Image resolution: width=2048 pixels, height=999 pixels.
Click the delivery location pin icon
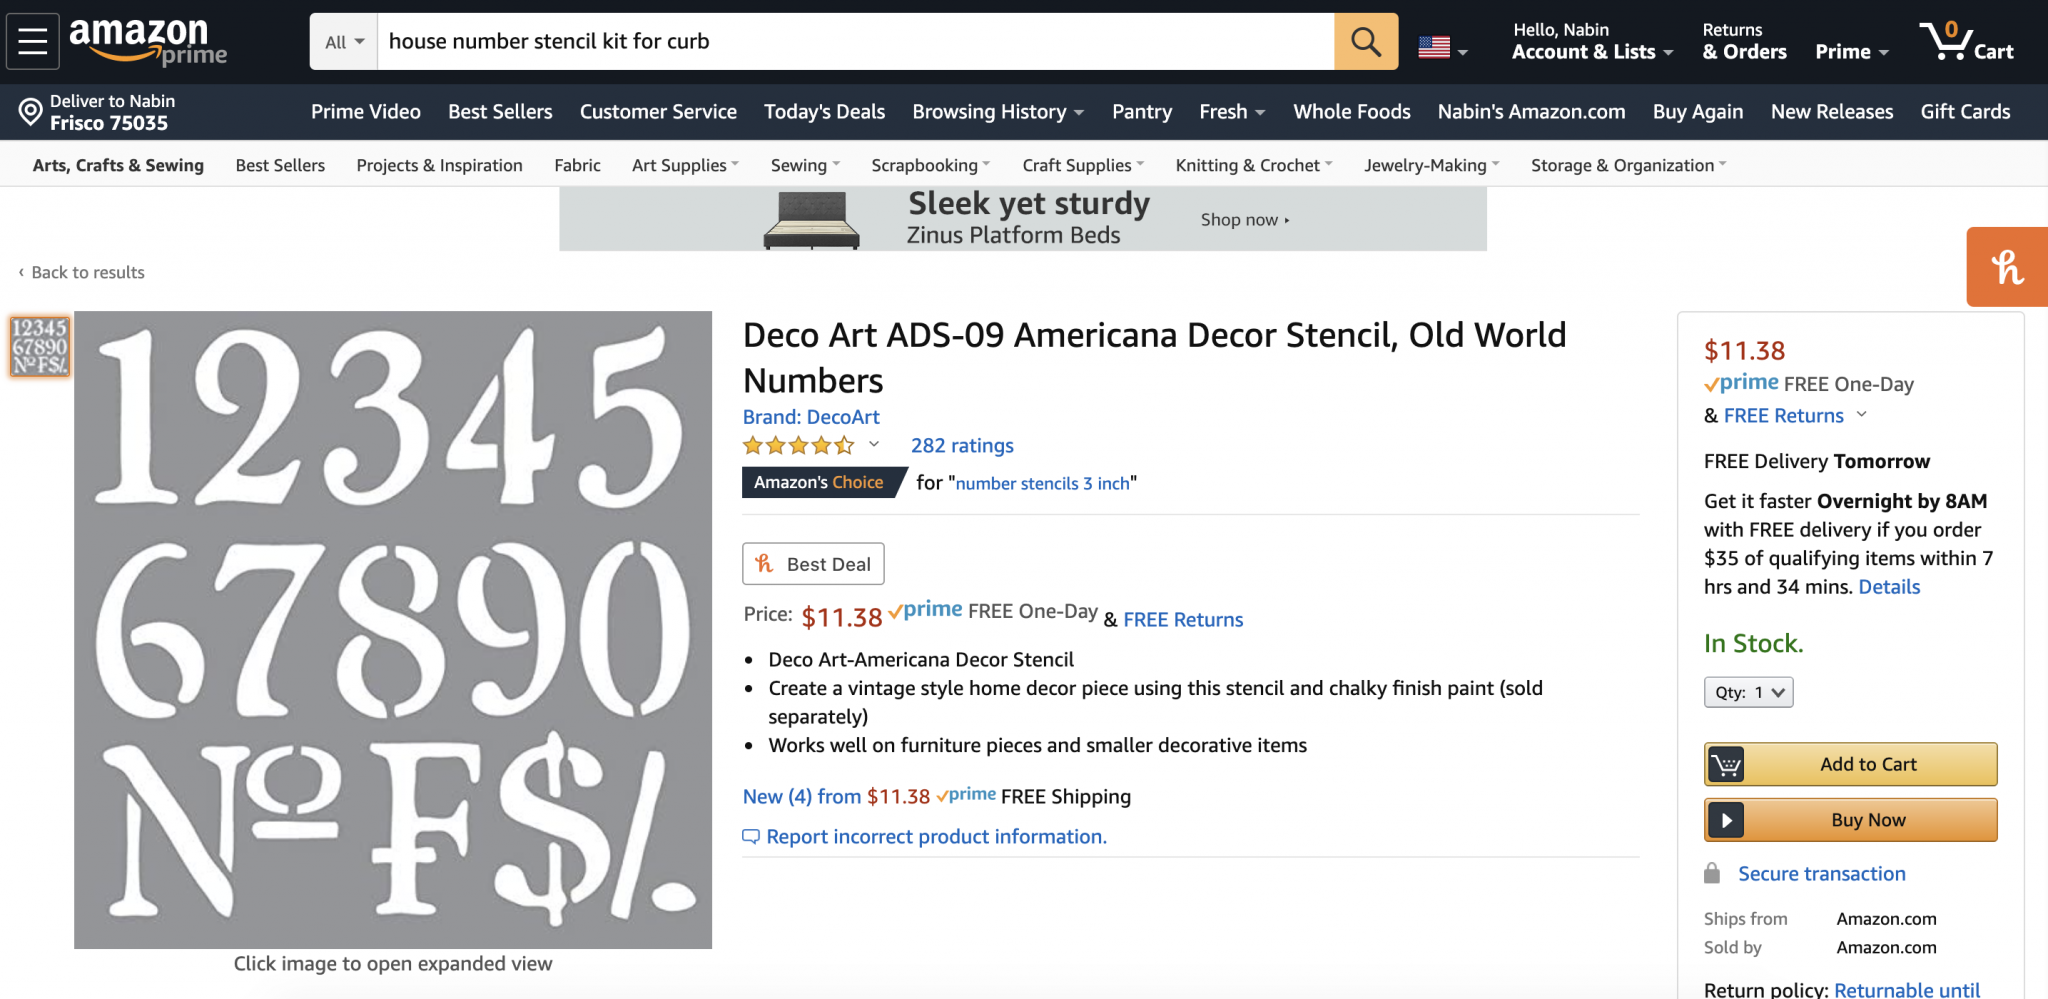coord(30,111)
